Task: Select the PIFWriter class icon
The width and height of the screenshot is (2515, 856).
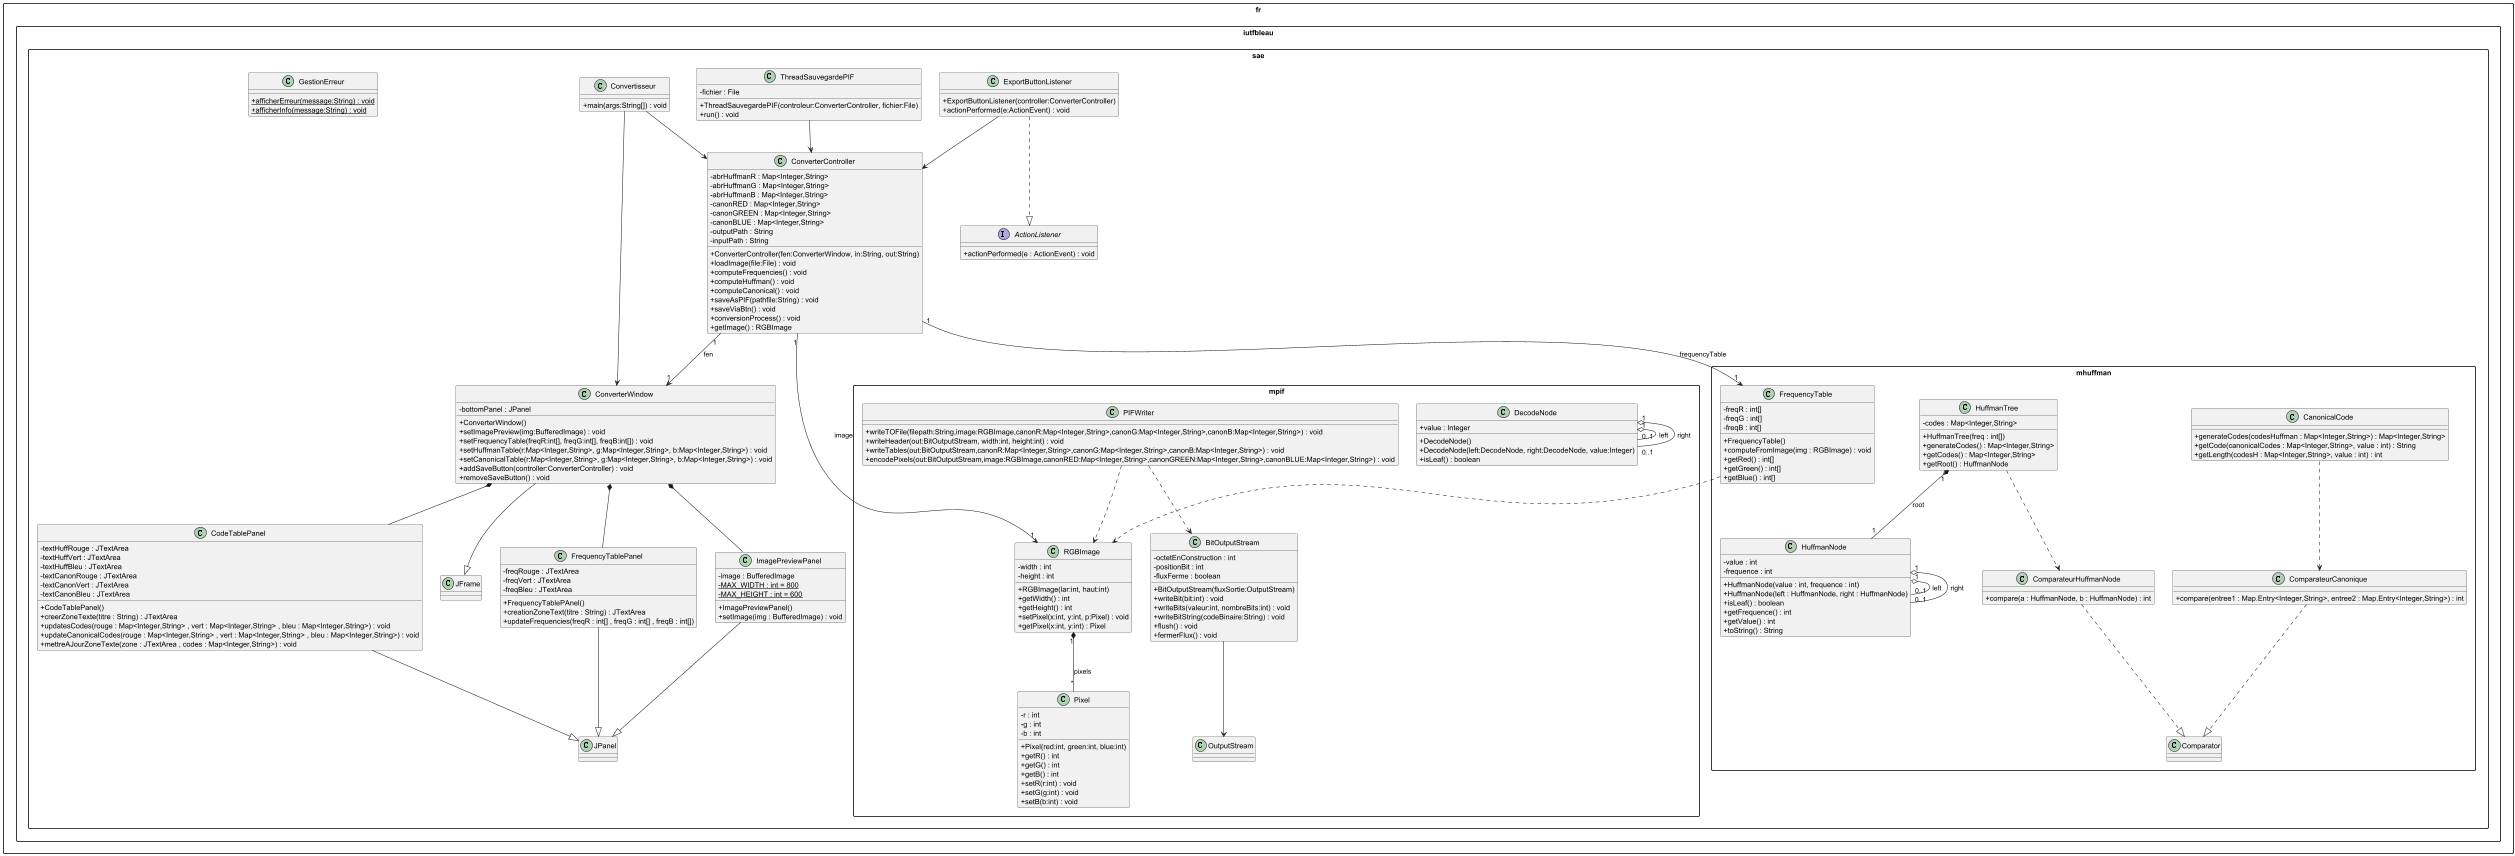Action: coord(1112,412)
